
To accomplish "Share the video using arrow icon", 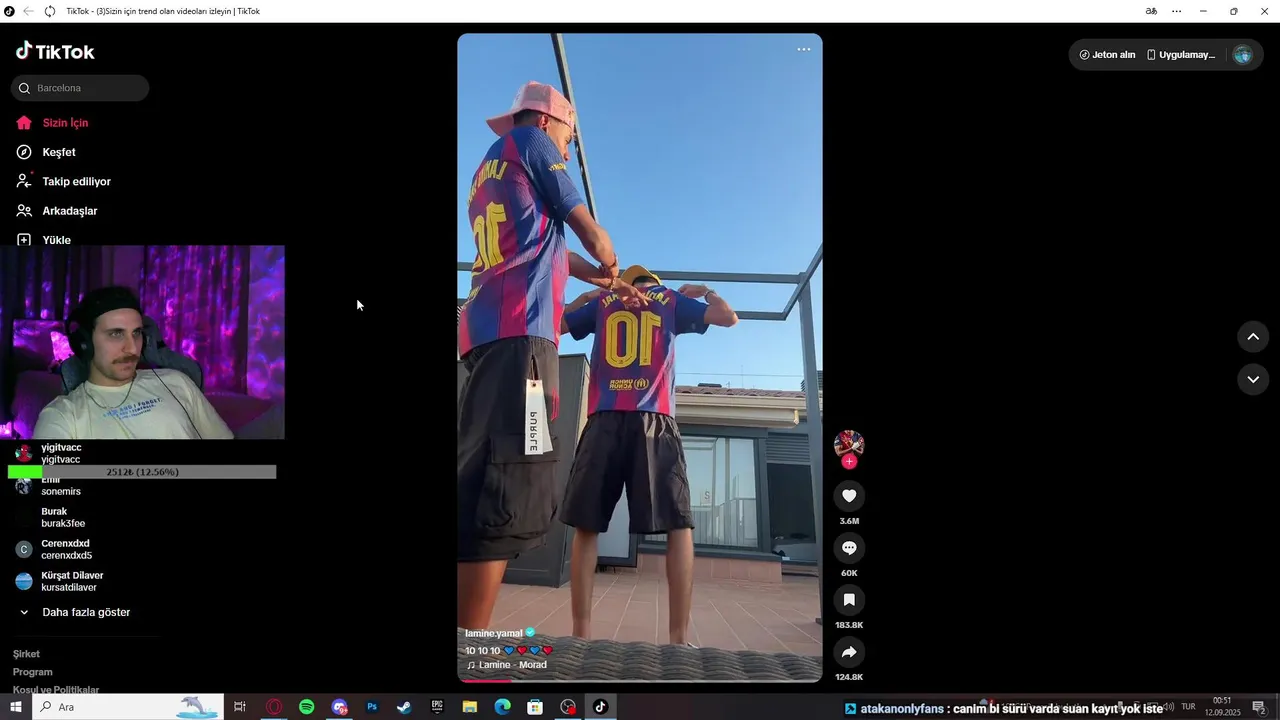I will 849,652.
